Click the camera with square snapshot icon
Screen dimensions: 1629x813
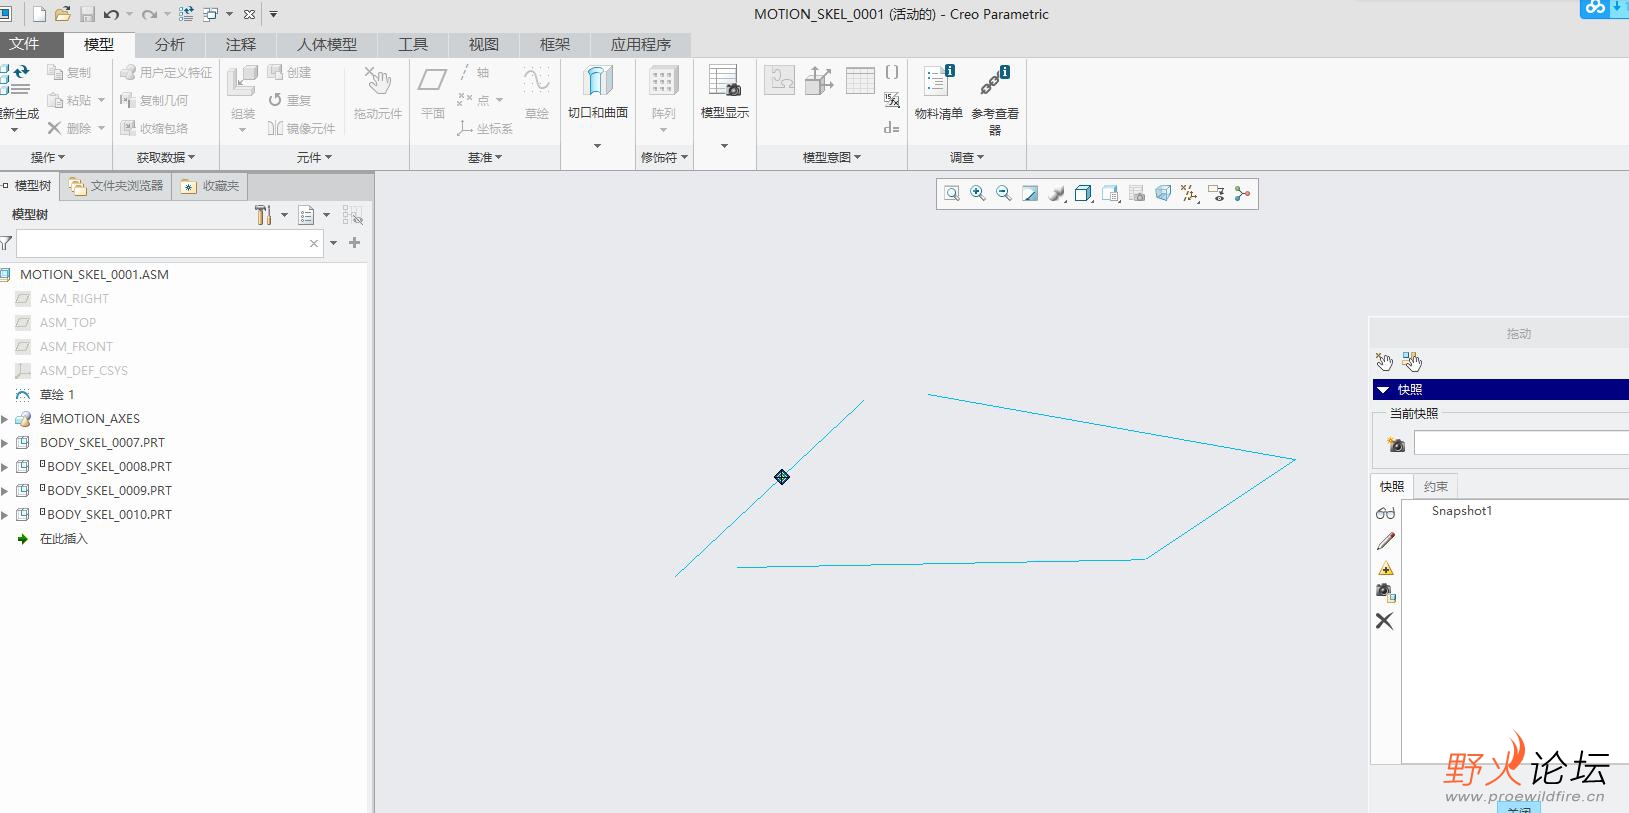[x=1385, y=592]
